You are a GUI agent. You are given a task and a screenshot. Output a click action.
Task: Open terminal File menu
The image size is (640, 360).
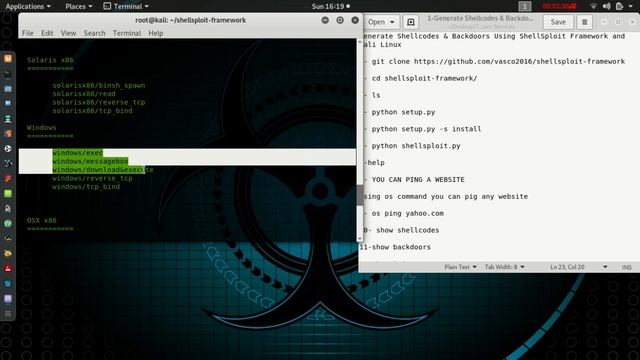pos(28,33)
